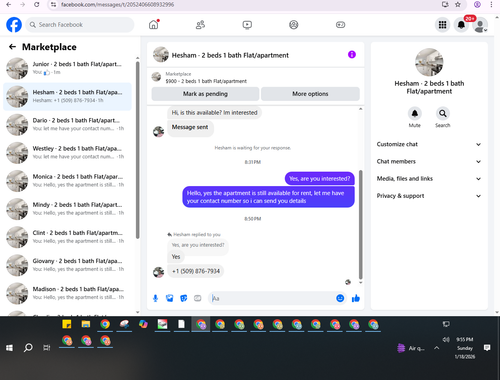Open the Windows Start menu
Viewport: 500px width, 380px height.
click(x=9, y=348)
